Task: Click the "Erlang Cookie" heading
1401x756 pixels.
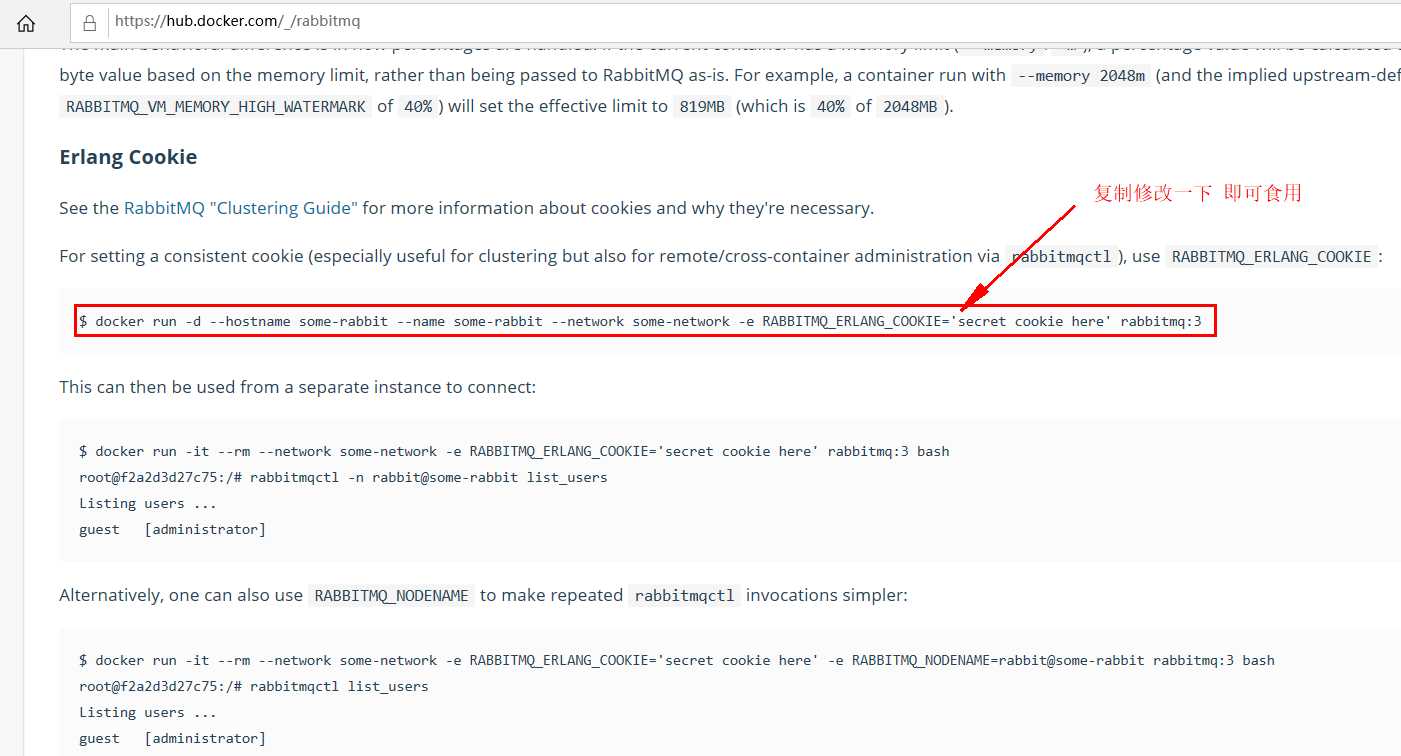Action: [x=128, y=157]
